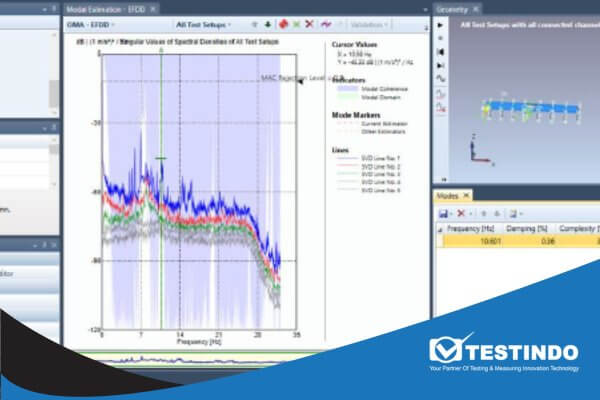Screen dimensions: 600x400
Task: Click the Current Estimator marker legend
Action: point(372,124)
